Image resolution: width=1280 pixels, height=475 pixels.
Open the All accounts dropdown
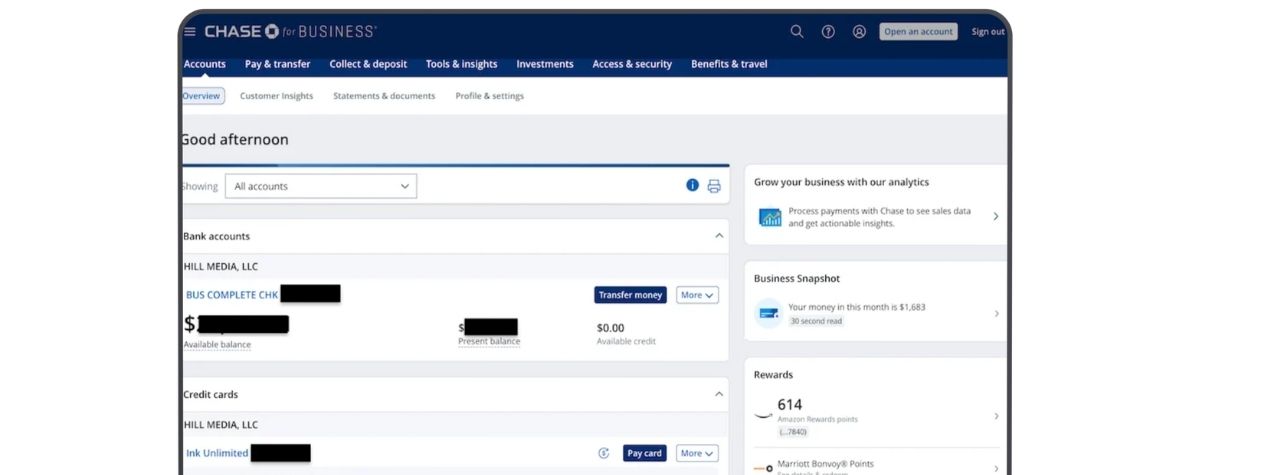(x=321, y=186)
